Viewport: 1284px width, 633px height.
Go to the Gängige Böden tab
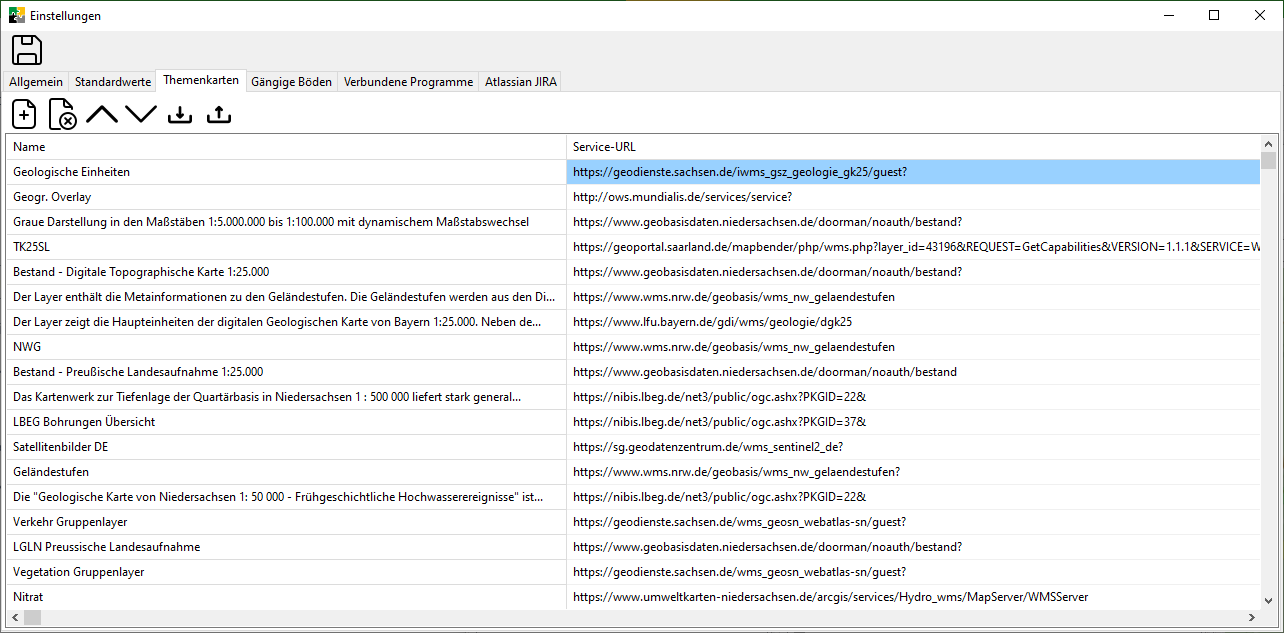click(x=291, y=82)
